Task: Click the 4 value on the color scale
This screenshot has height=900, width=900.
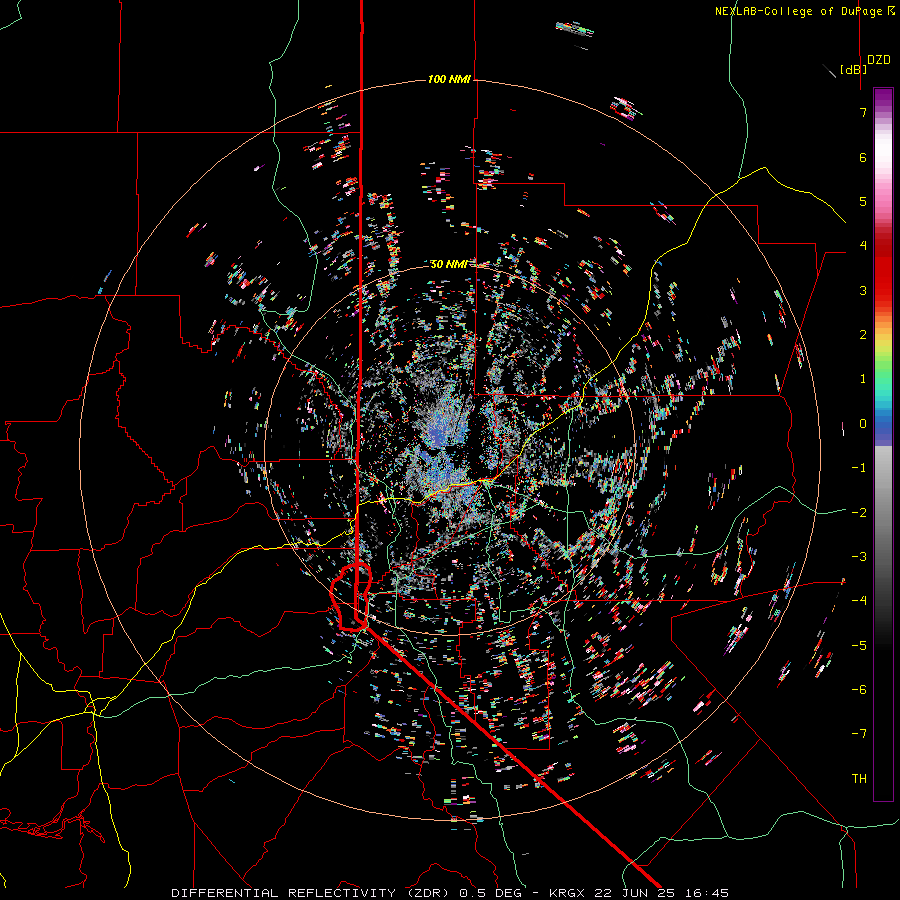Action: coord(863,246)
